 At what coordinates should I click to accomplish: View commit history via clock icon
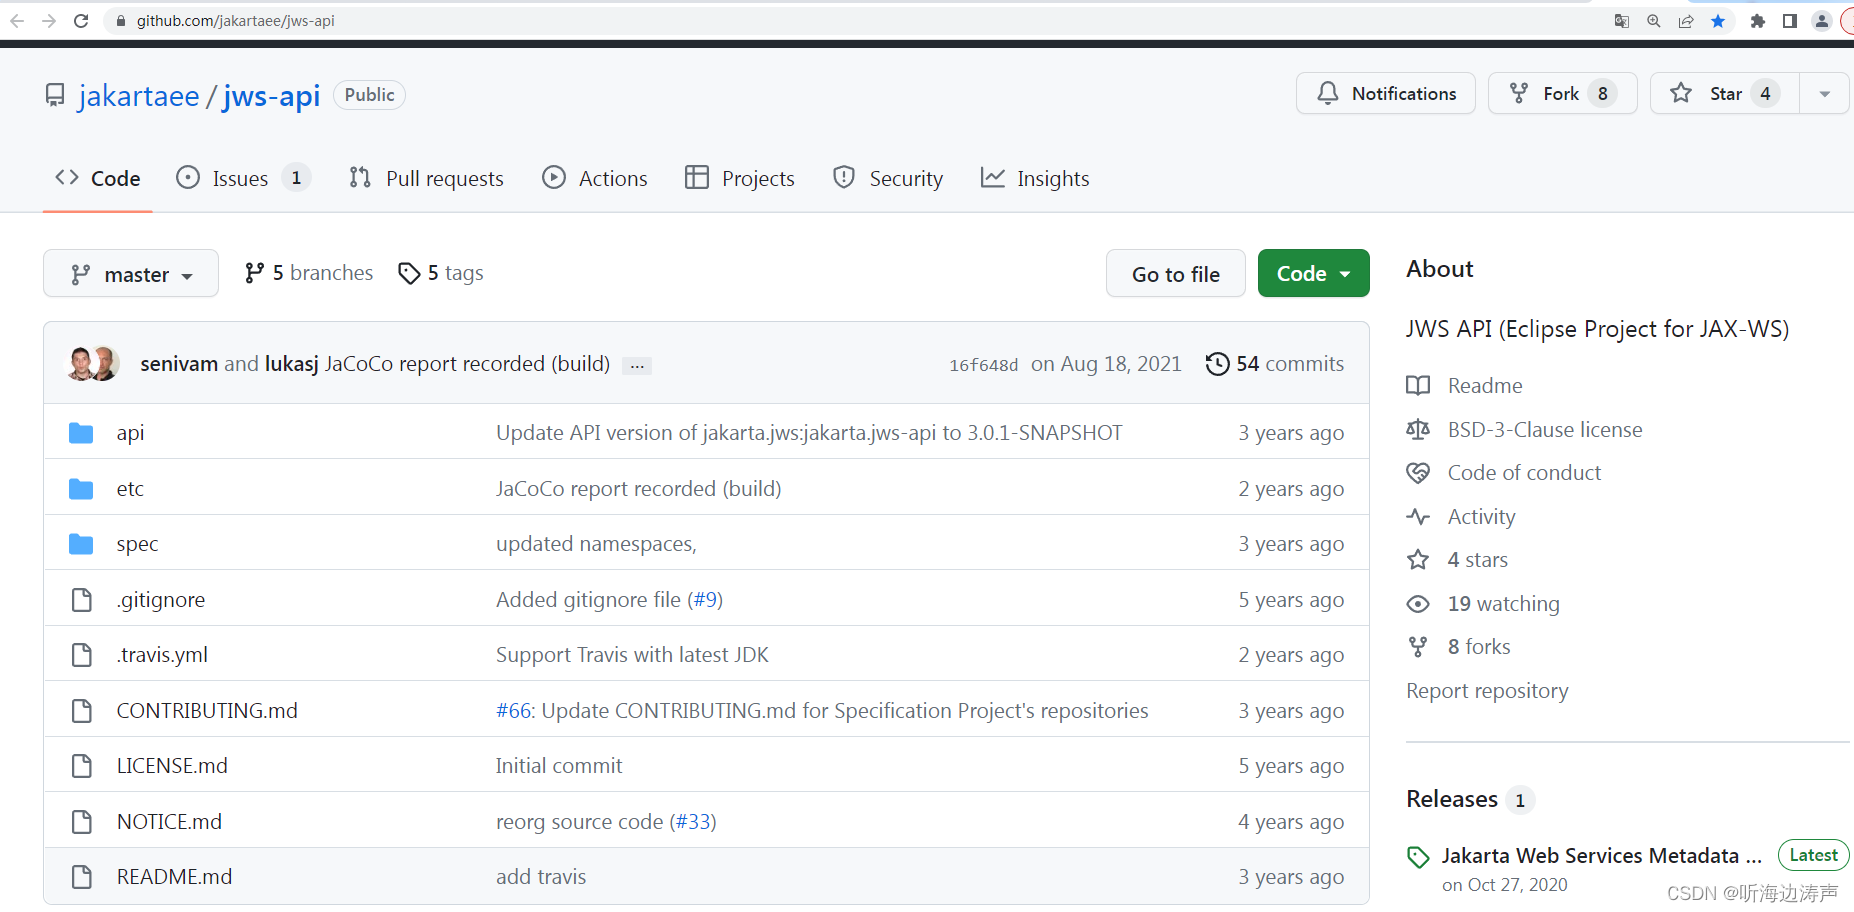pyautogui.click(x=1218, y=363)
